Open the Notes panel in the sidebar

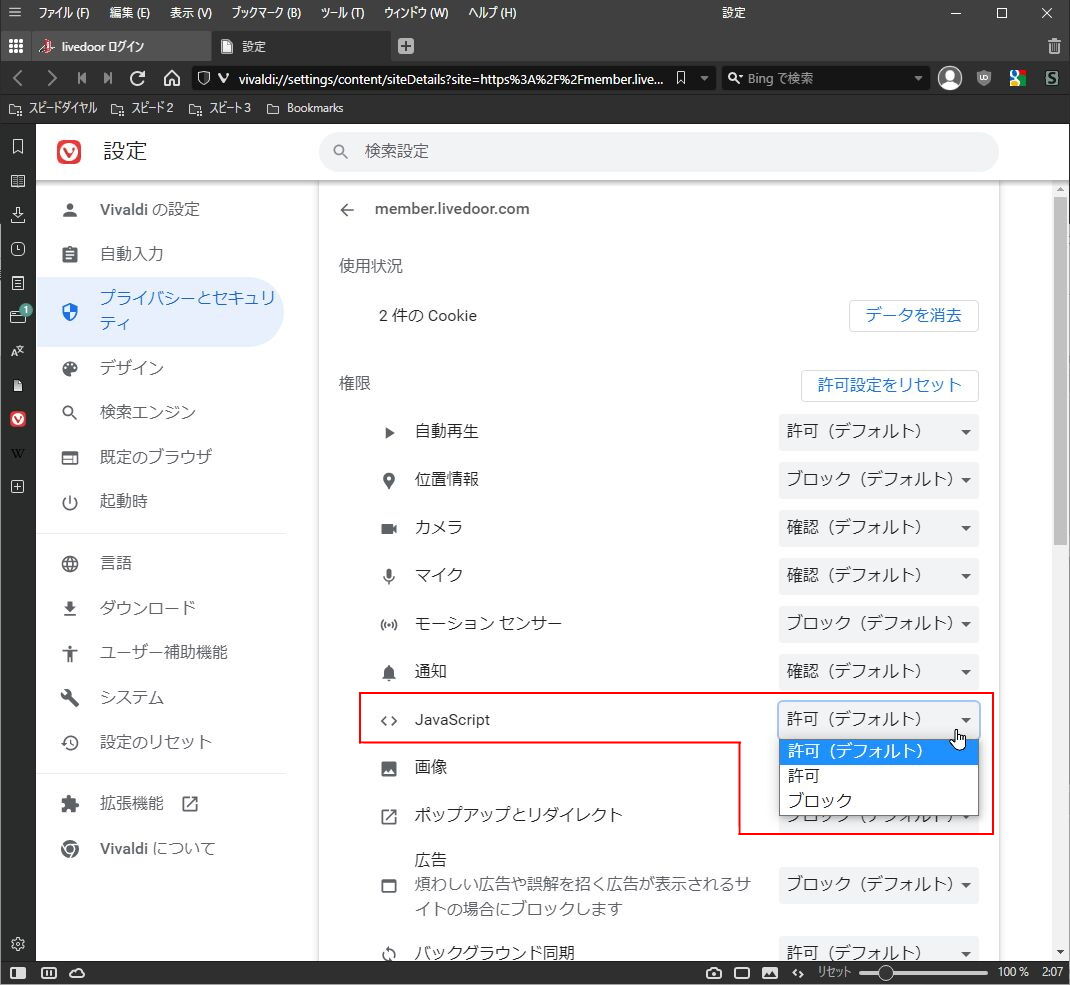pyautogui.click(x=17, y=283)
